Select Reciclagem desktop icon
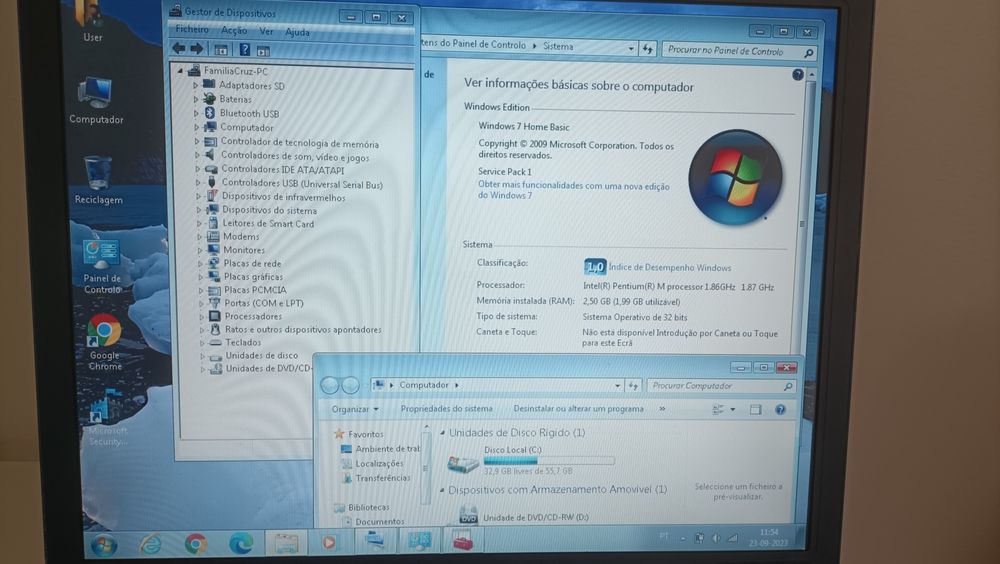The width and height of the screenshot is (1000, 564). pos(98,181)
